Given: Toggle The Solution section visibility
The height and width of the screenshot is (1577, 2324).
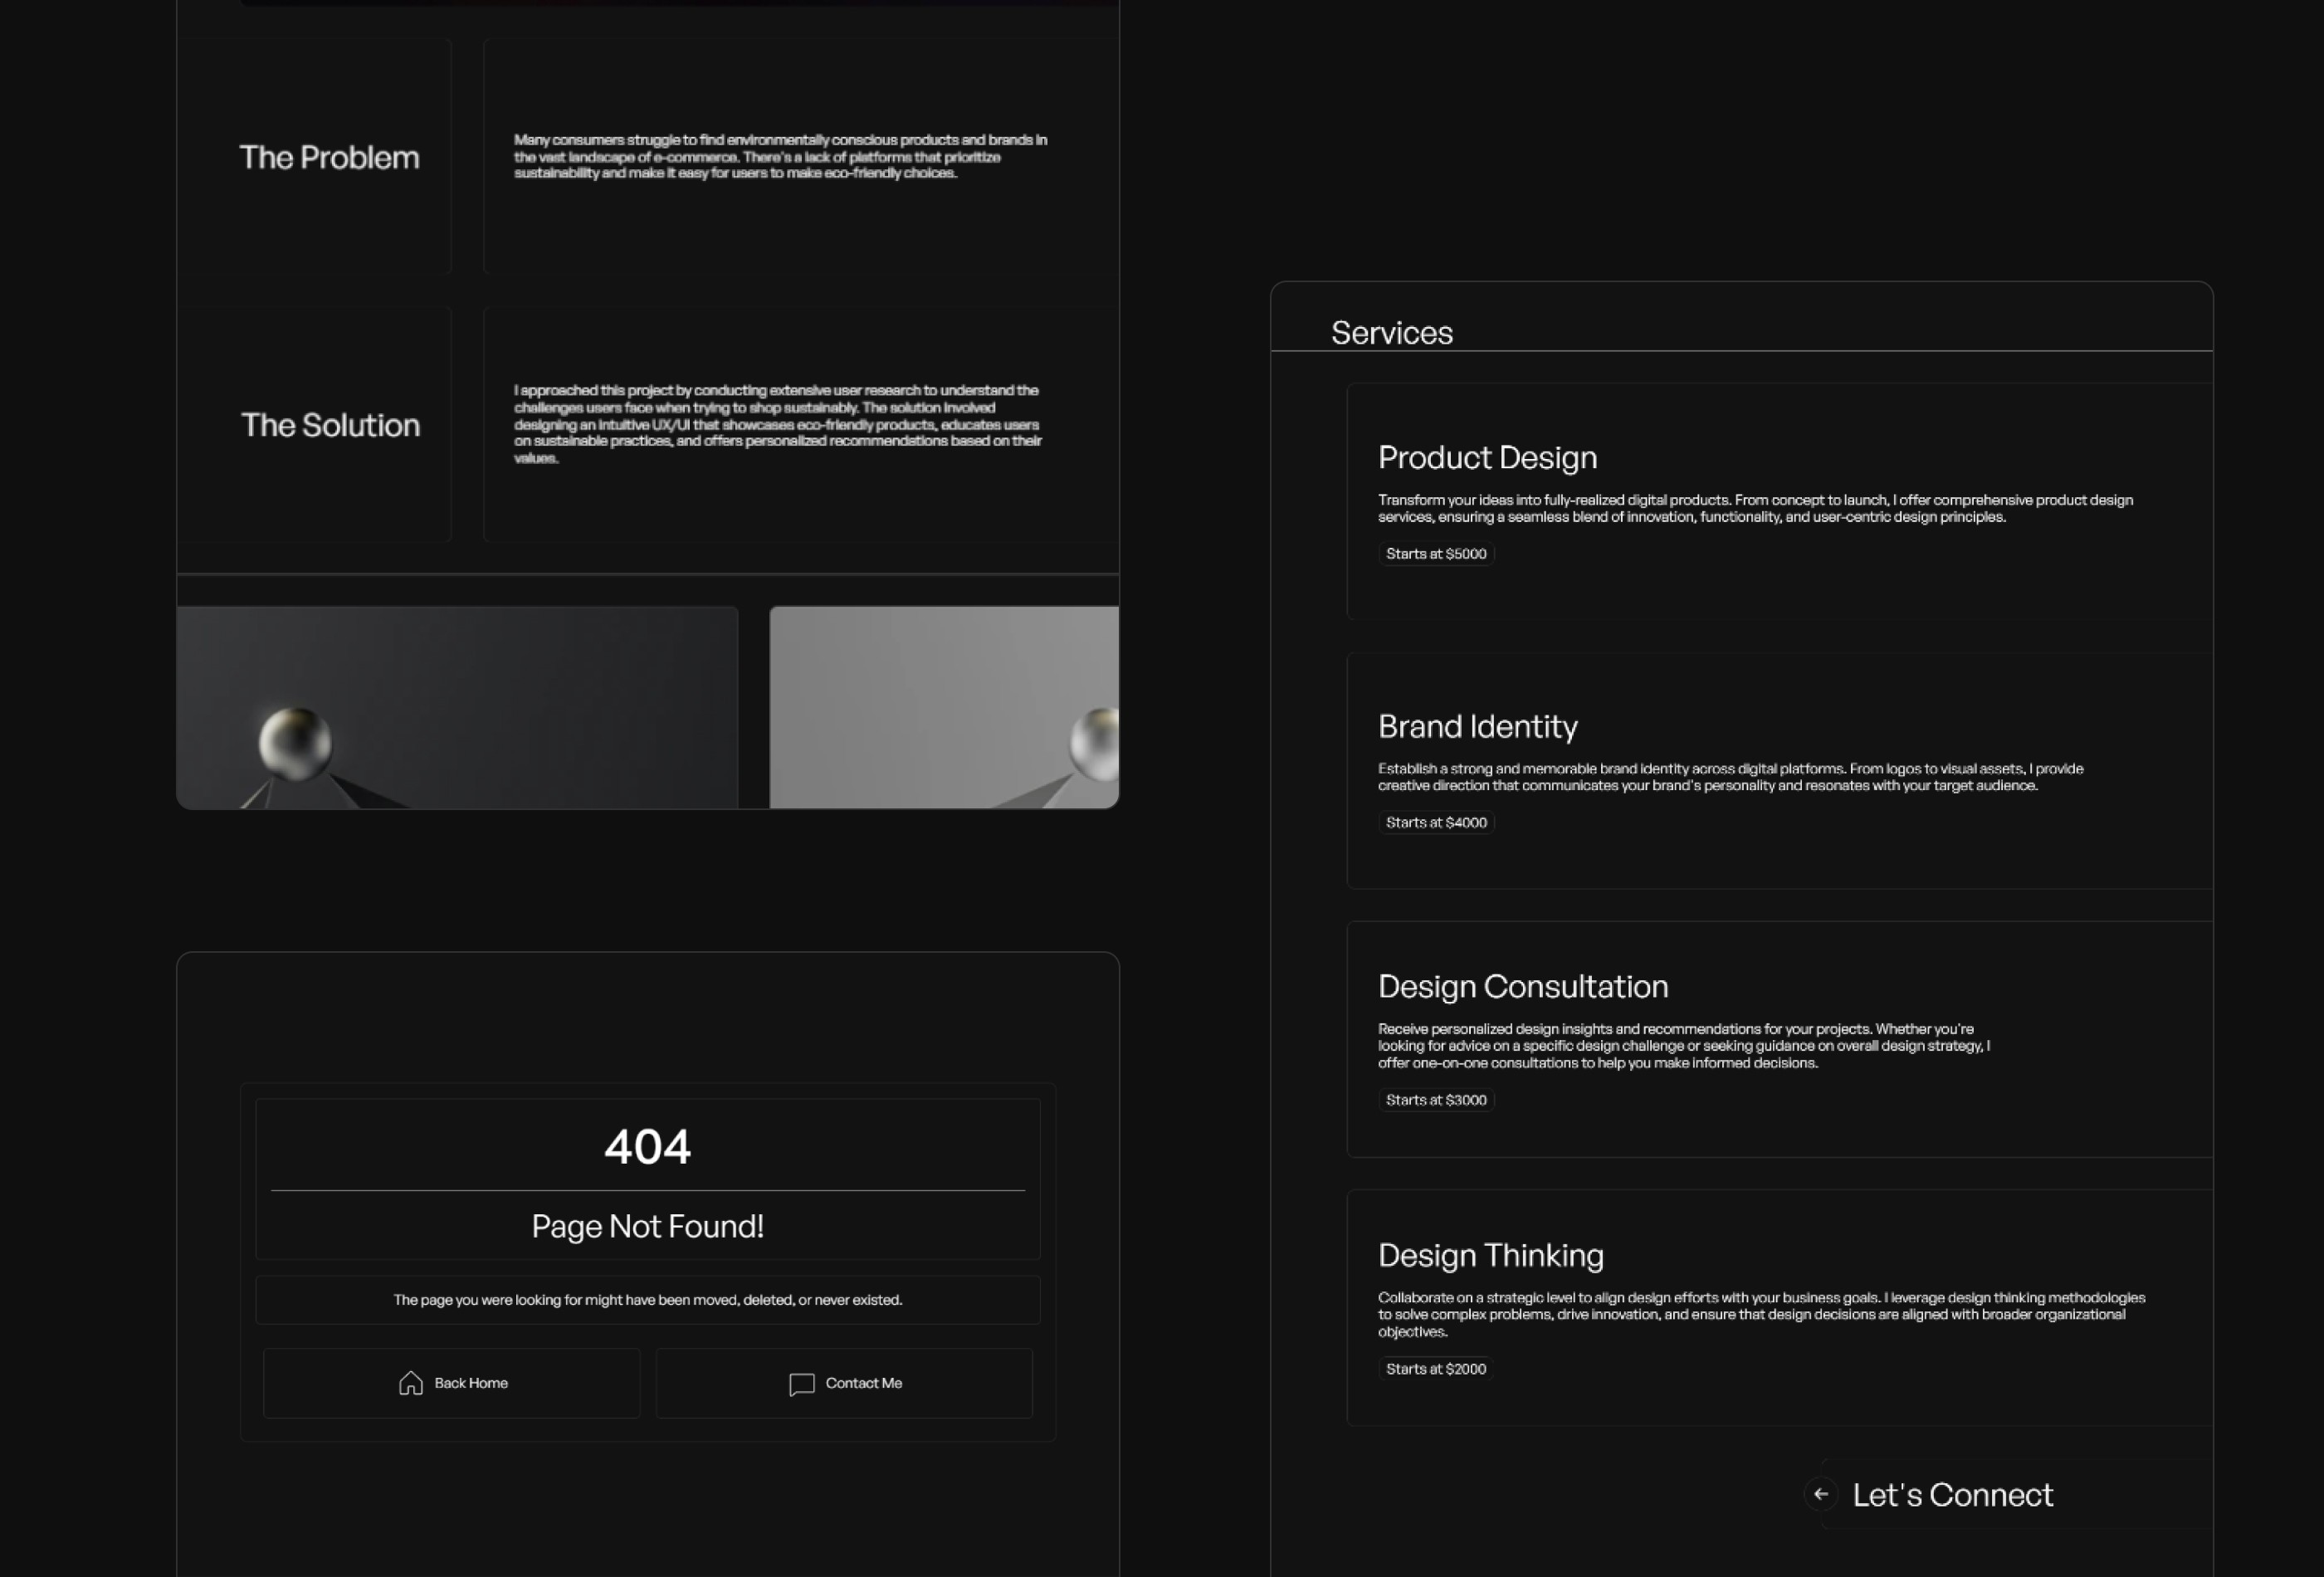Looking at the screenshot, I should [x=330, y=424].
